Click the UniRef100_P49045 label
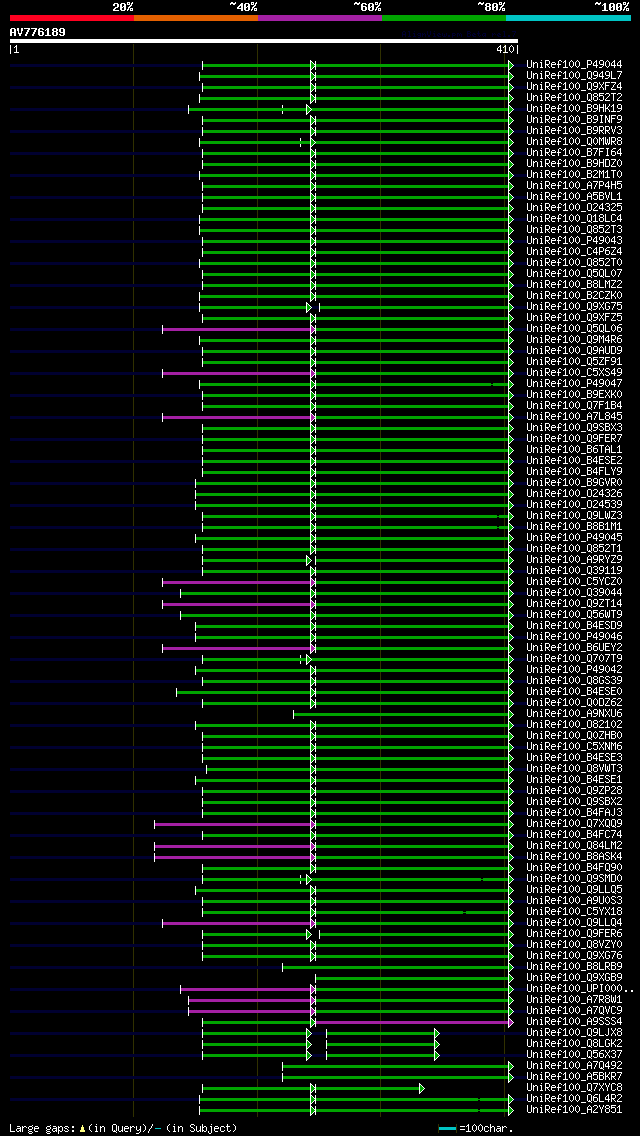The width and height of the screenshot is (640, 1136). pos(574,538)
